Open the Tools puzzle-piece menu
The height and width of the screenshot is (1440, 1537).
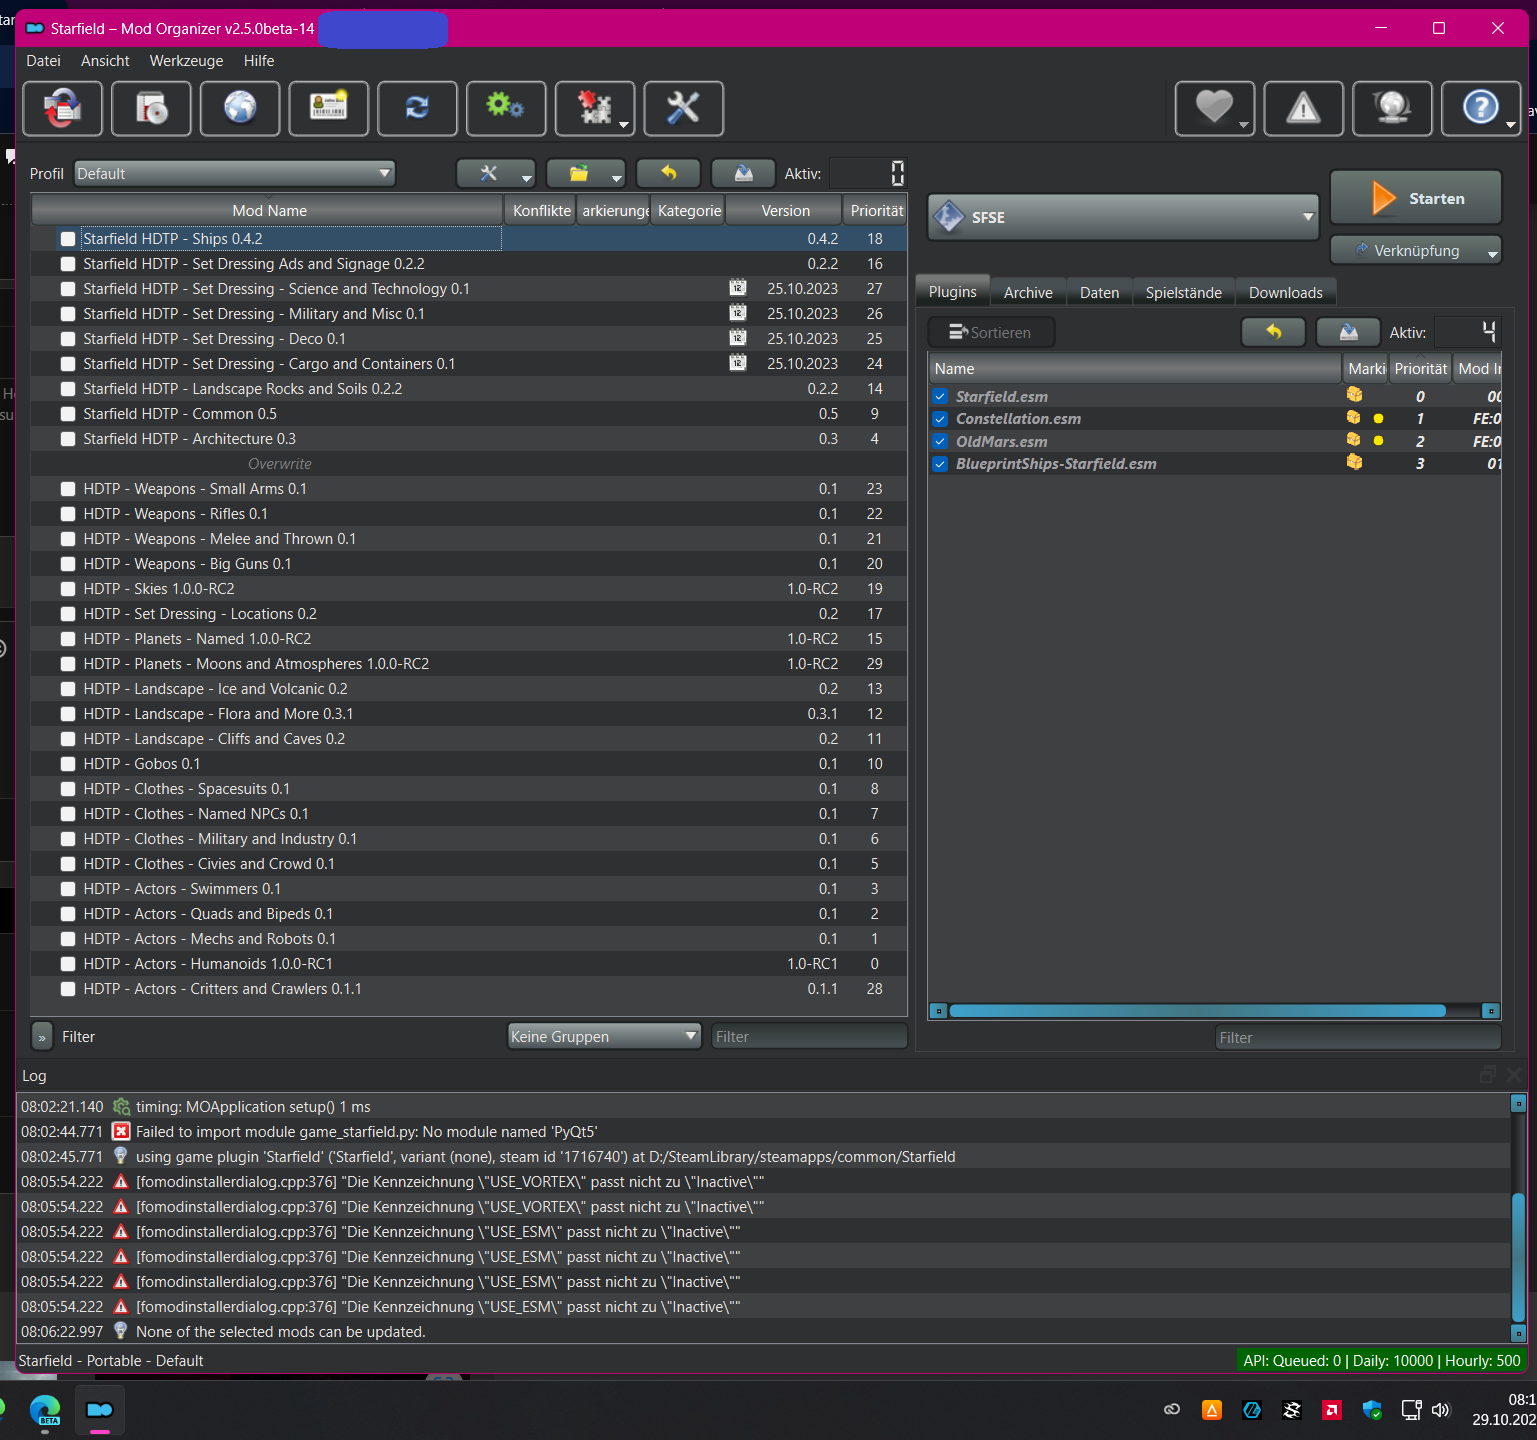tap(594, 109)
